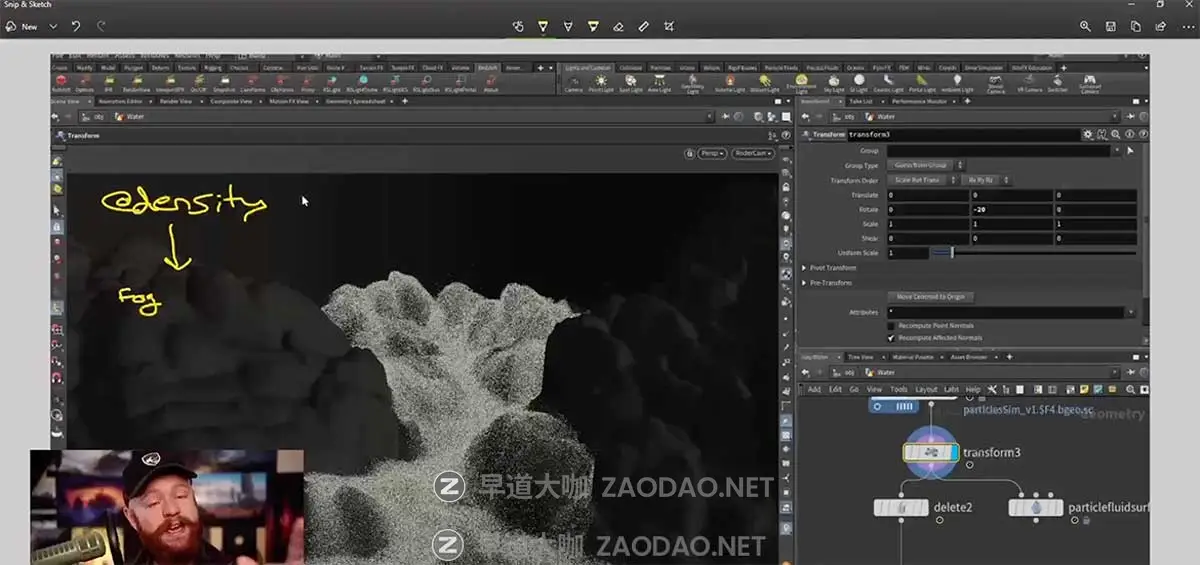Select the transform3 node
This screenshot has height=565, width=1200.
(931, 453)
